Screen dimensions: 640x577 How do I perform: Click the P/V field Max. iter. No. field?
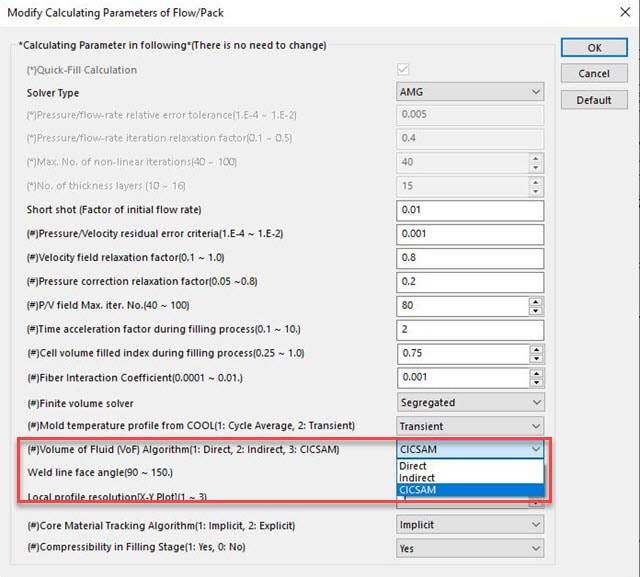[462, 306]
